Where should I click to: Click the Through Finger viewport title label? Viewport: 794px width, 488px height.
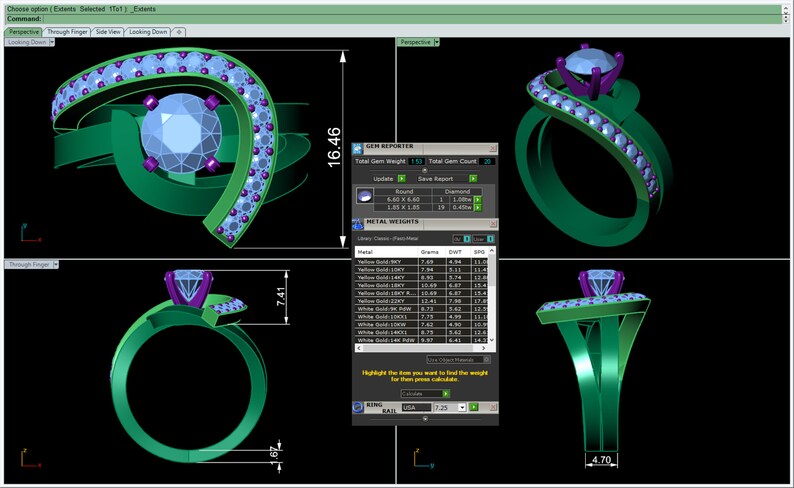coord(29,265)
